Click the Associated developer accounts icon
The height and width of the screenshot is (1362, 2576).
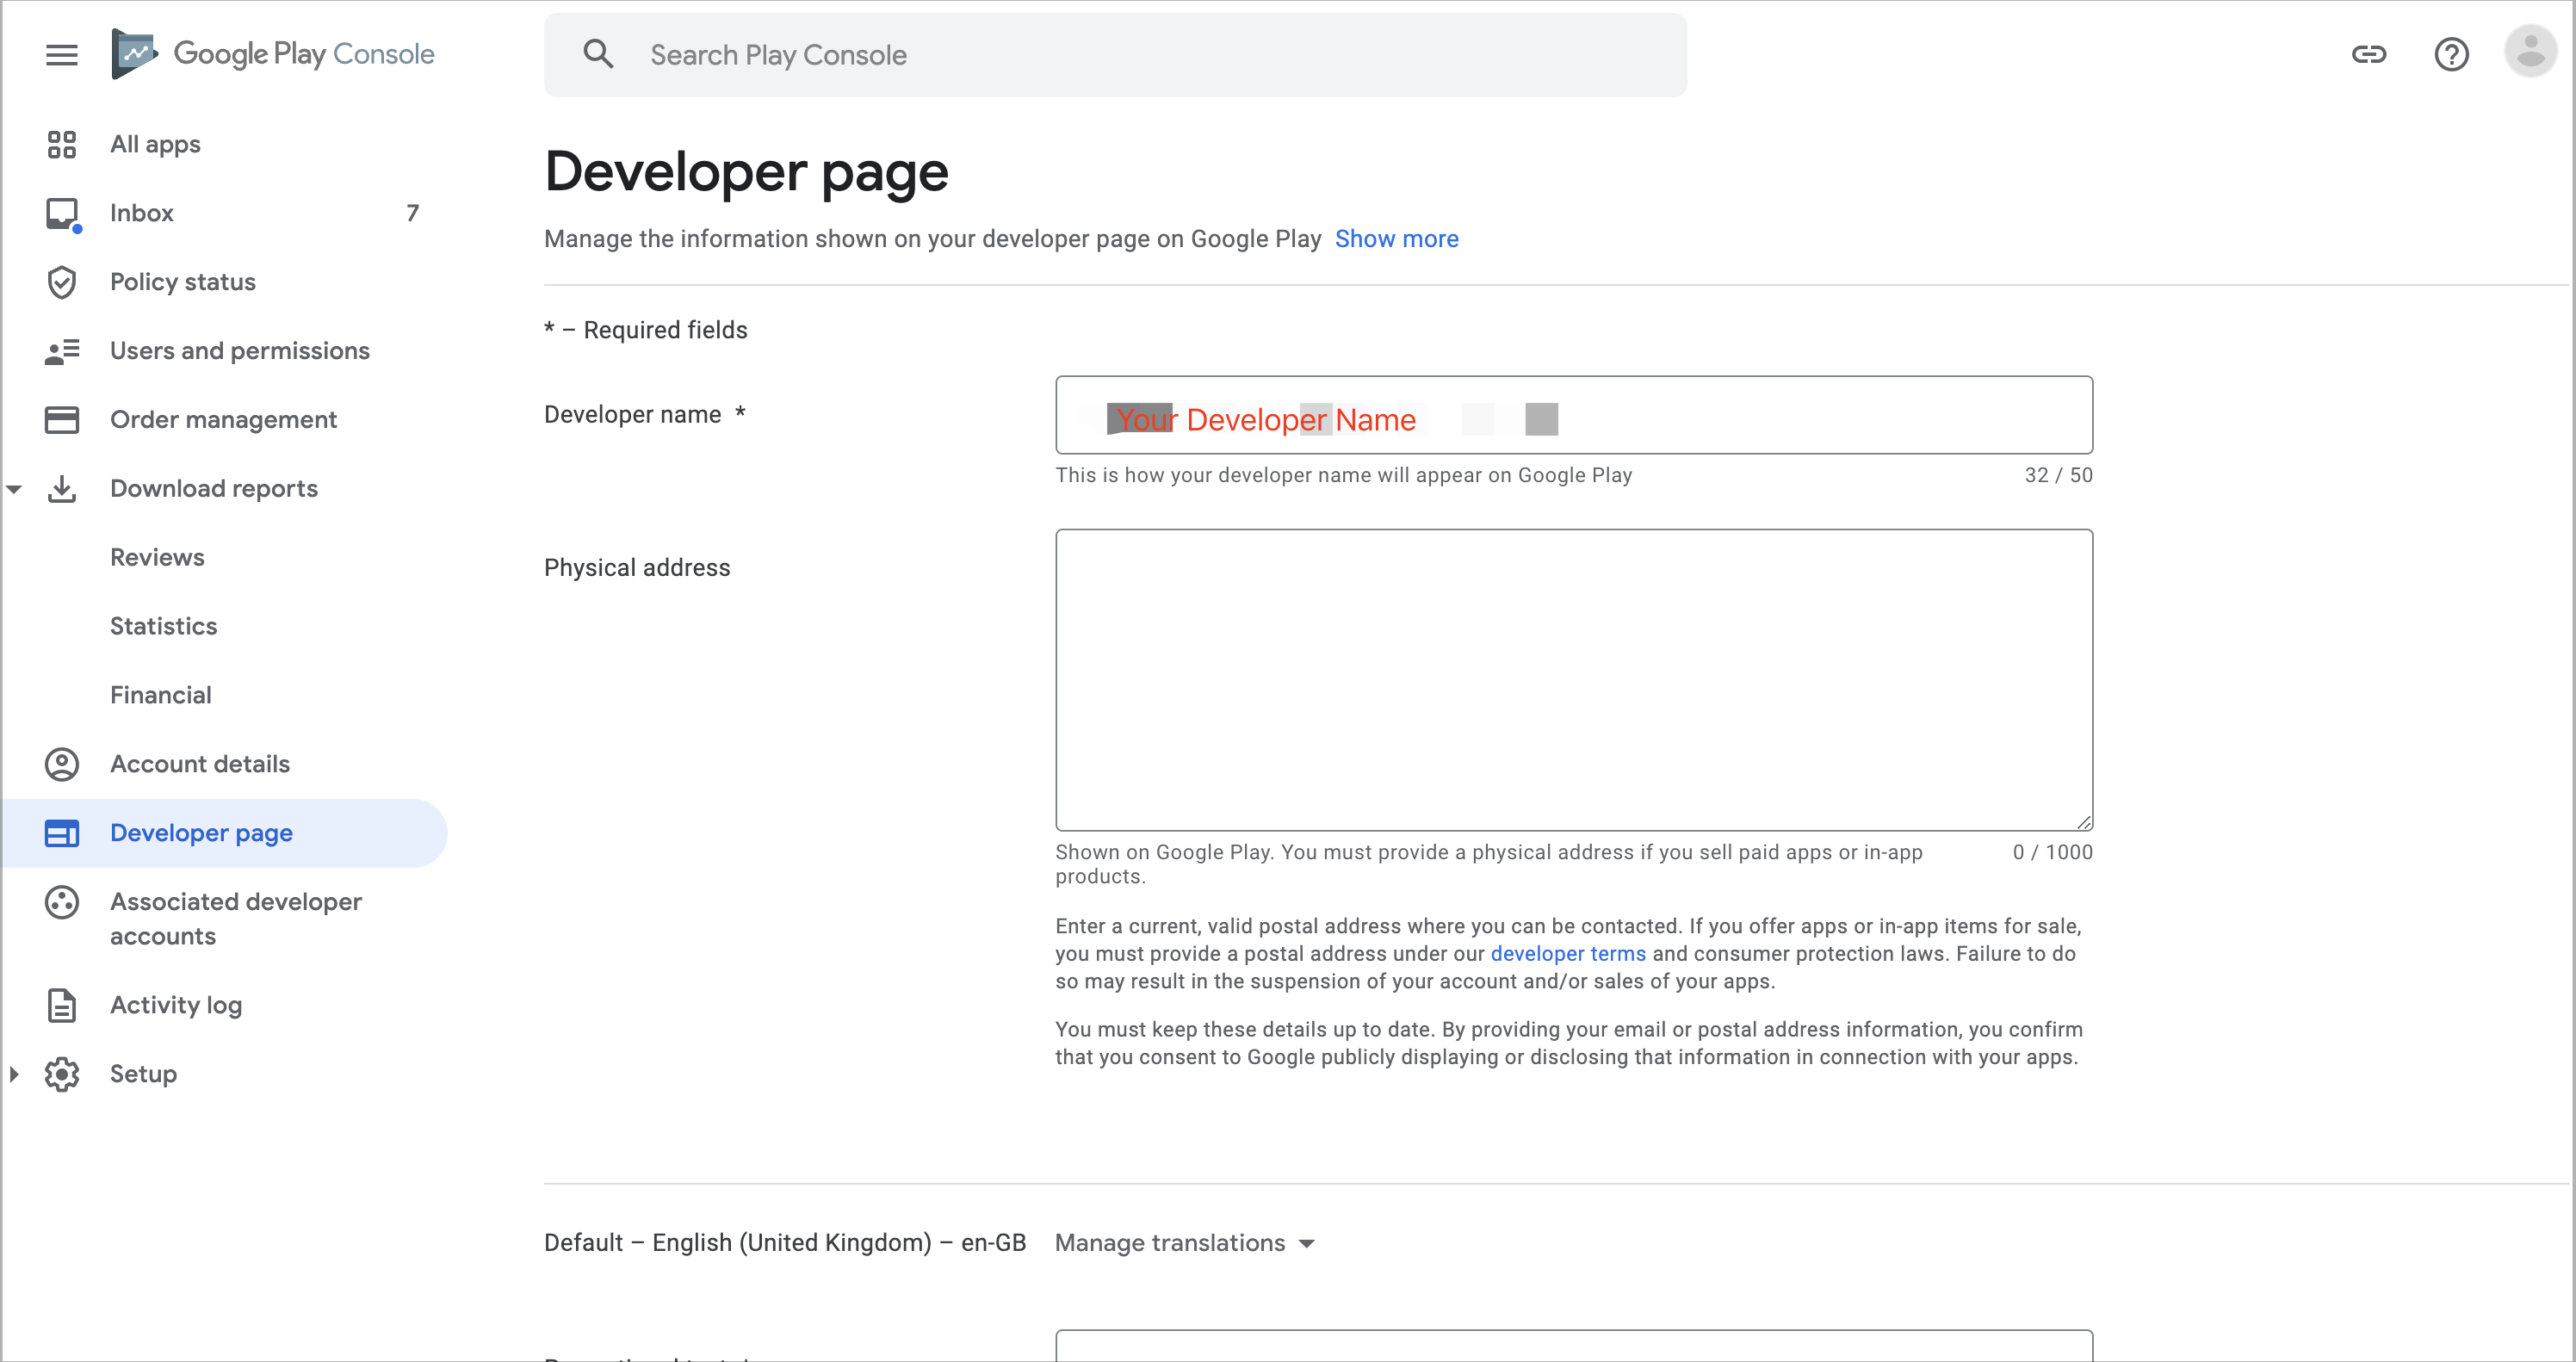tap(62, 902)
